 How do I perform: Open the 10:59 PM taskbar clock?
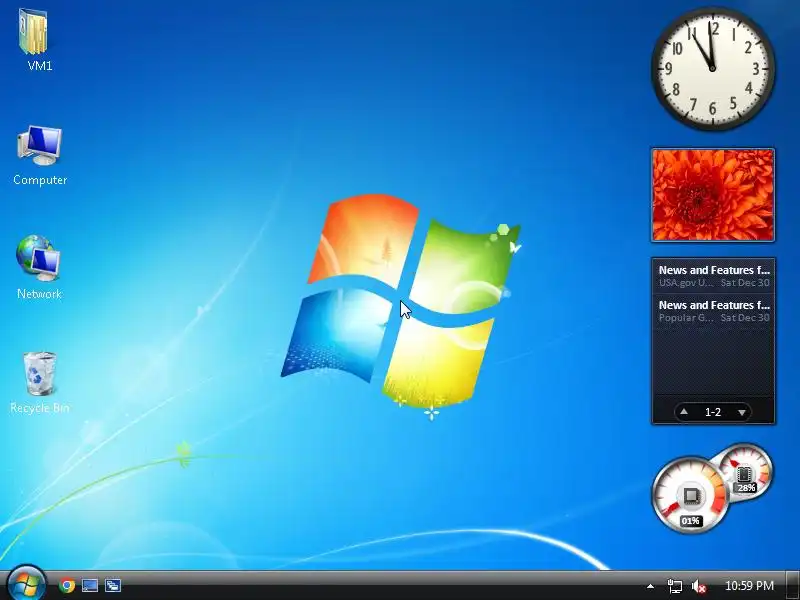(749, 586)
